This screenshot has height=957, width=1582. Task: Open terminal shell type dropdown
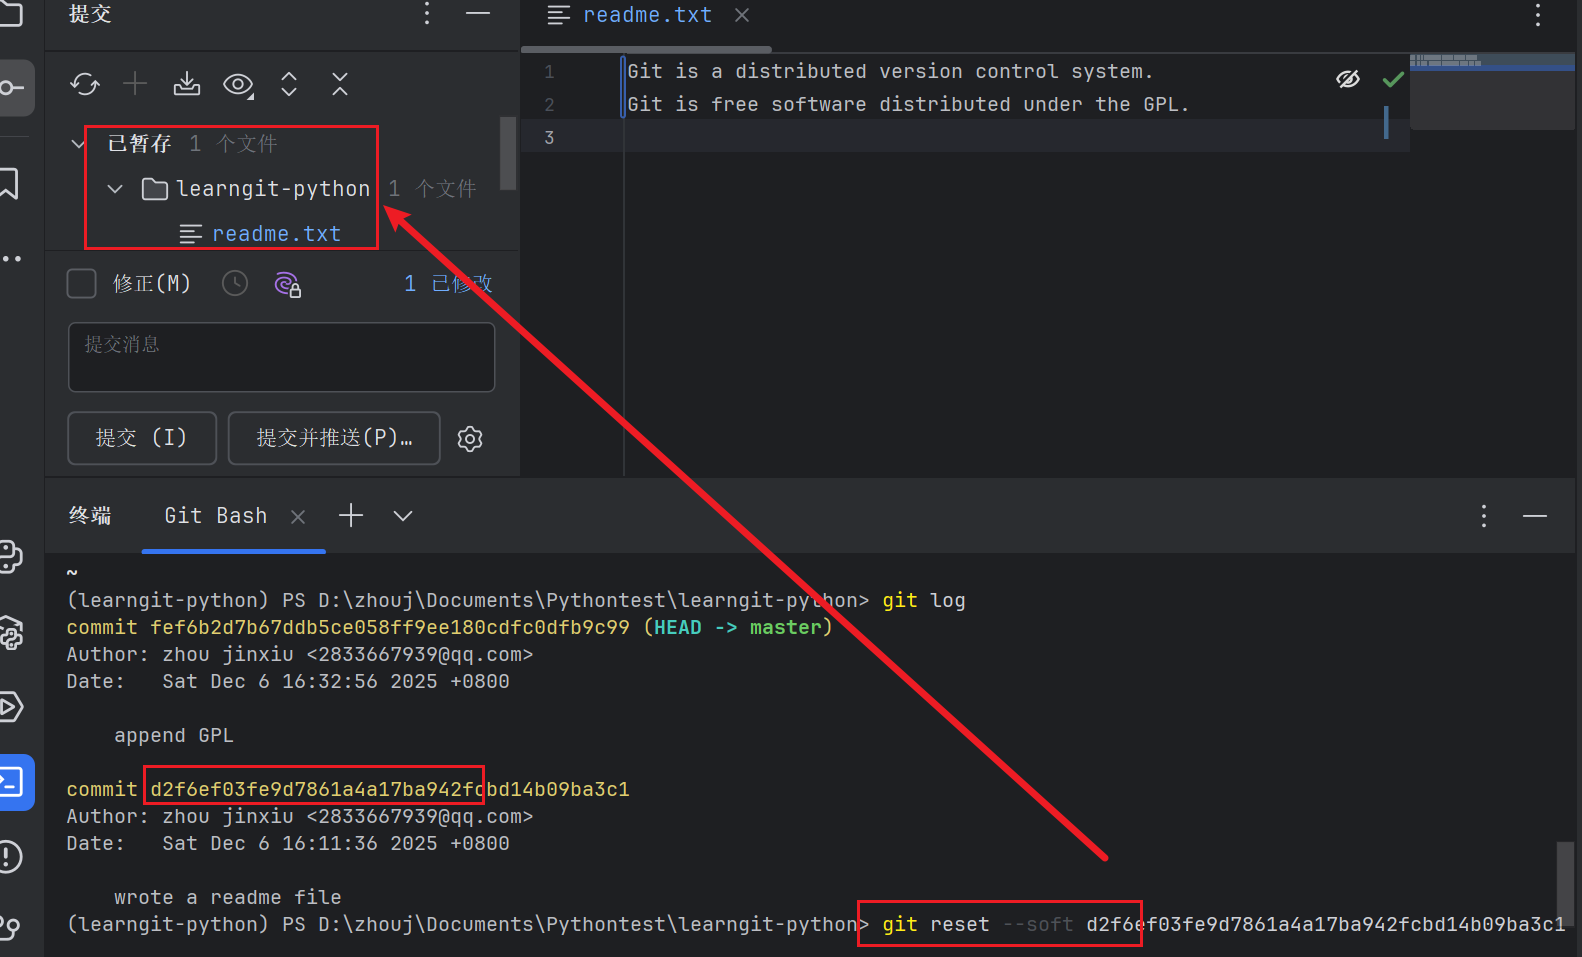tap(403, 516)
